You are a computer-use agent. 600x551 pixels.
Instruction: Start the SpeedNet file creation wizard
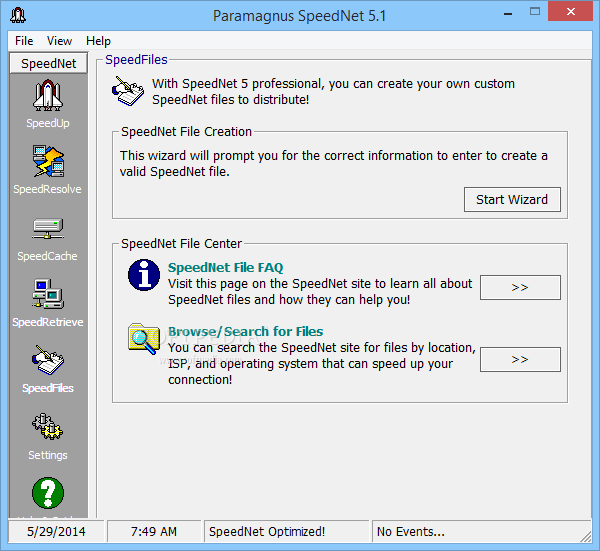tap(512, 199)
